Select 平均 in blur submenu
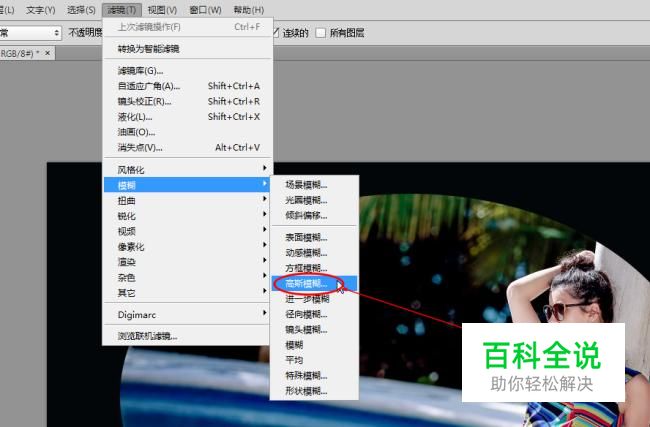 tap(314, 360)
